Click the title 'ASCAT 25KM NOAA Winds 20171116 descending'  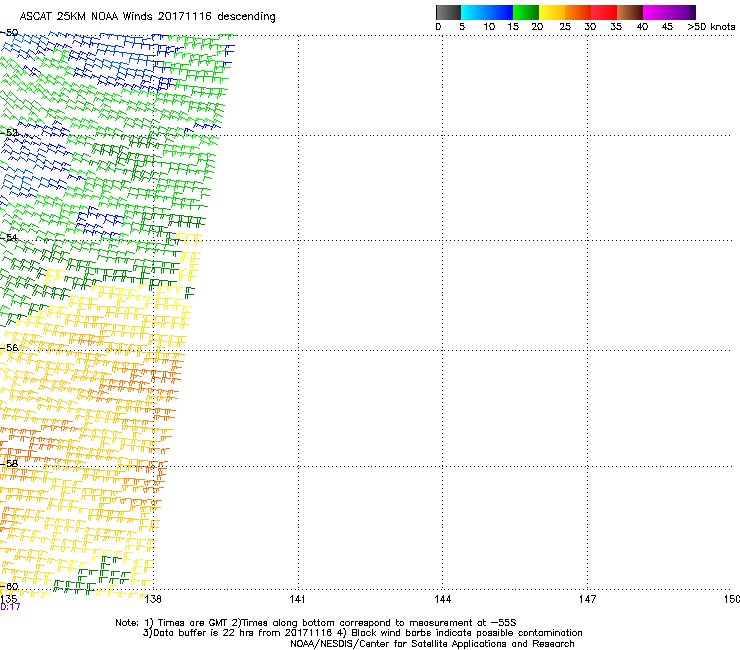(147, 17)
